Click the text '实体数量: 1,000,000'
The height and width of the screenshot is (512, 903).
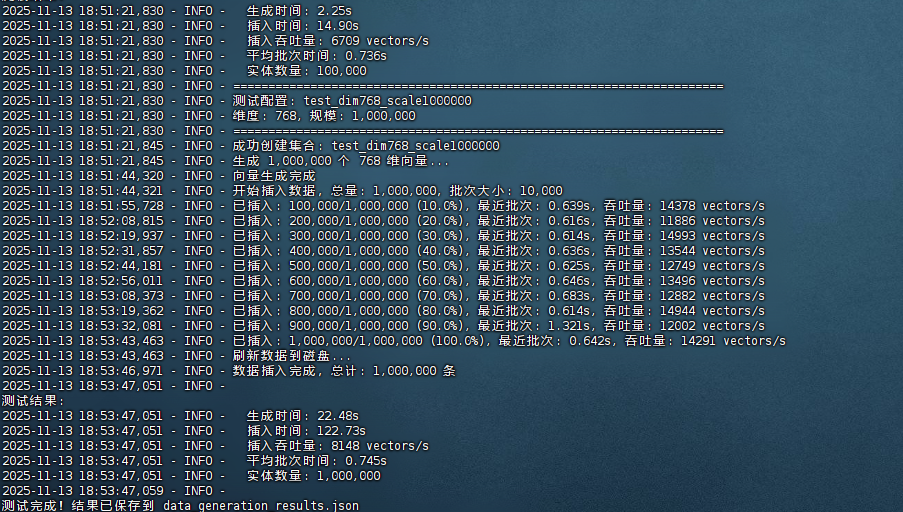tap(314, 475)
